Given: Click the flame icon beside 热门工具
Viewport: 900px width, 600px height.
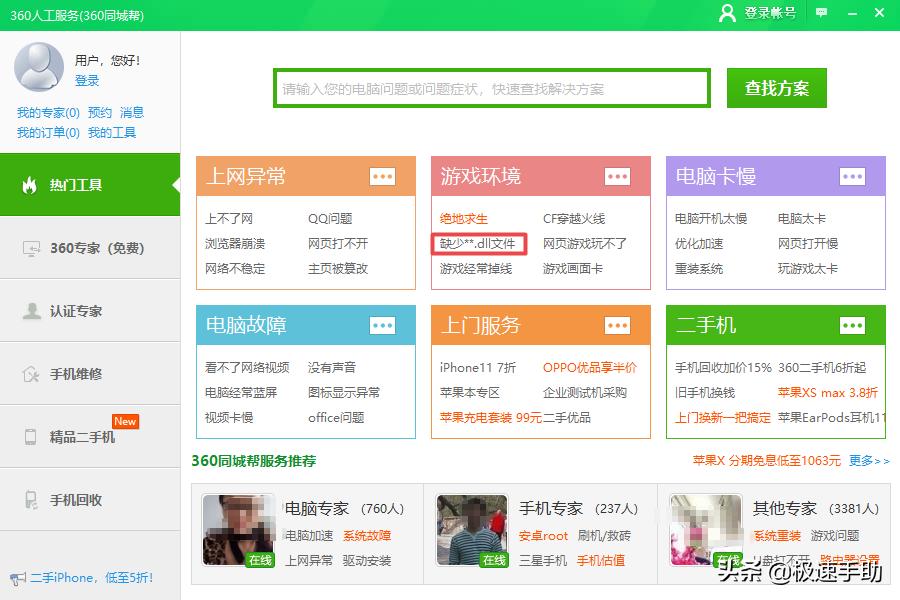Looking at the screenshot, I should 29,185.
